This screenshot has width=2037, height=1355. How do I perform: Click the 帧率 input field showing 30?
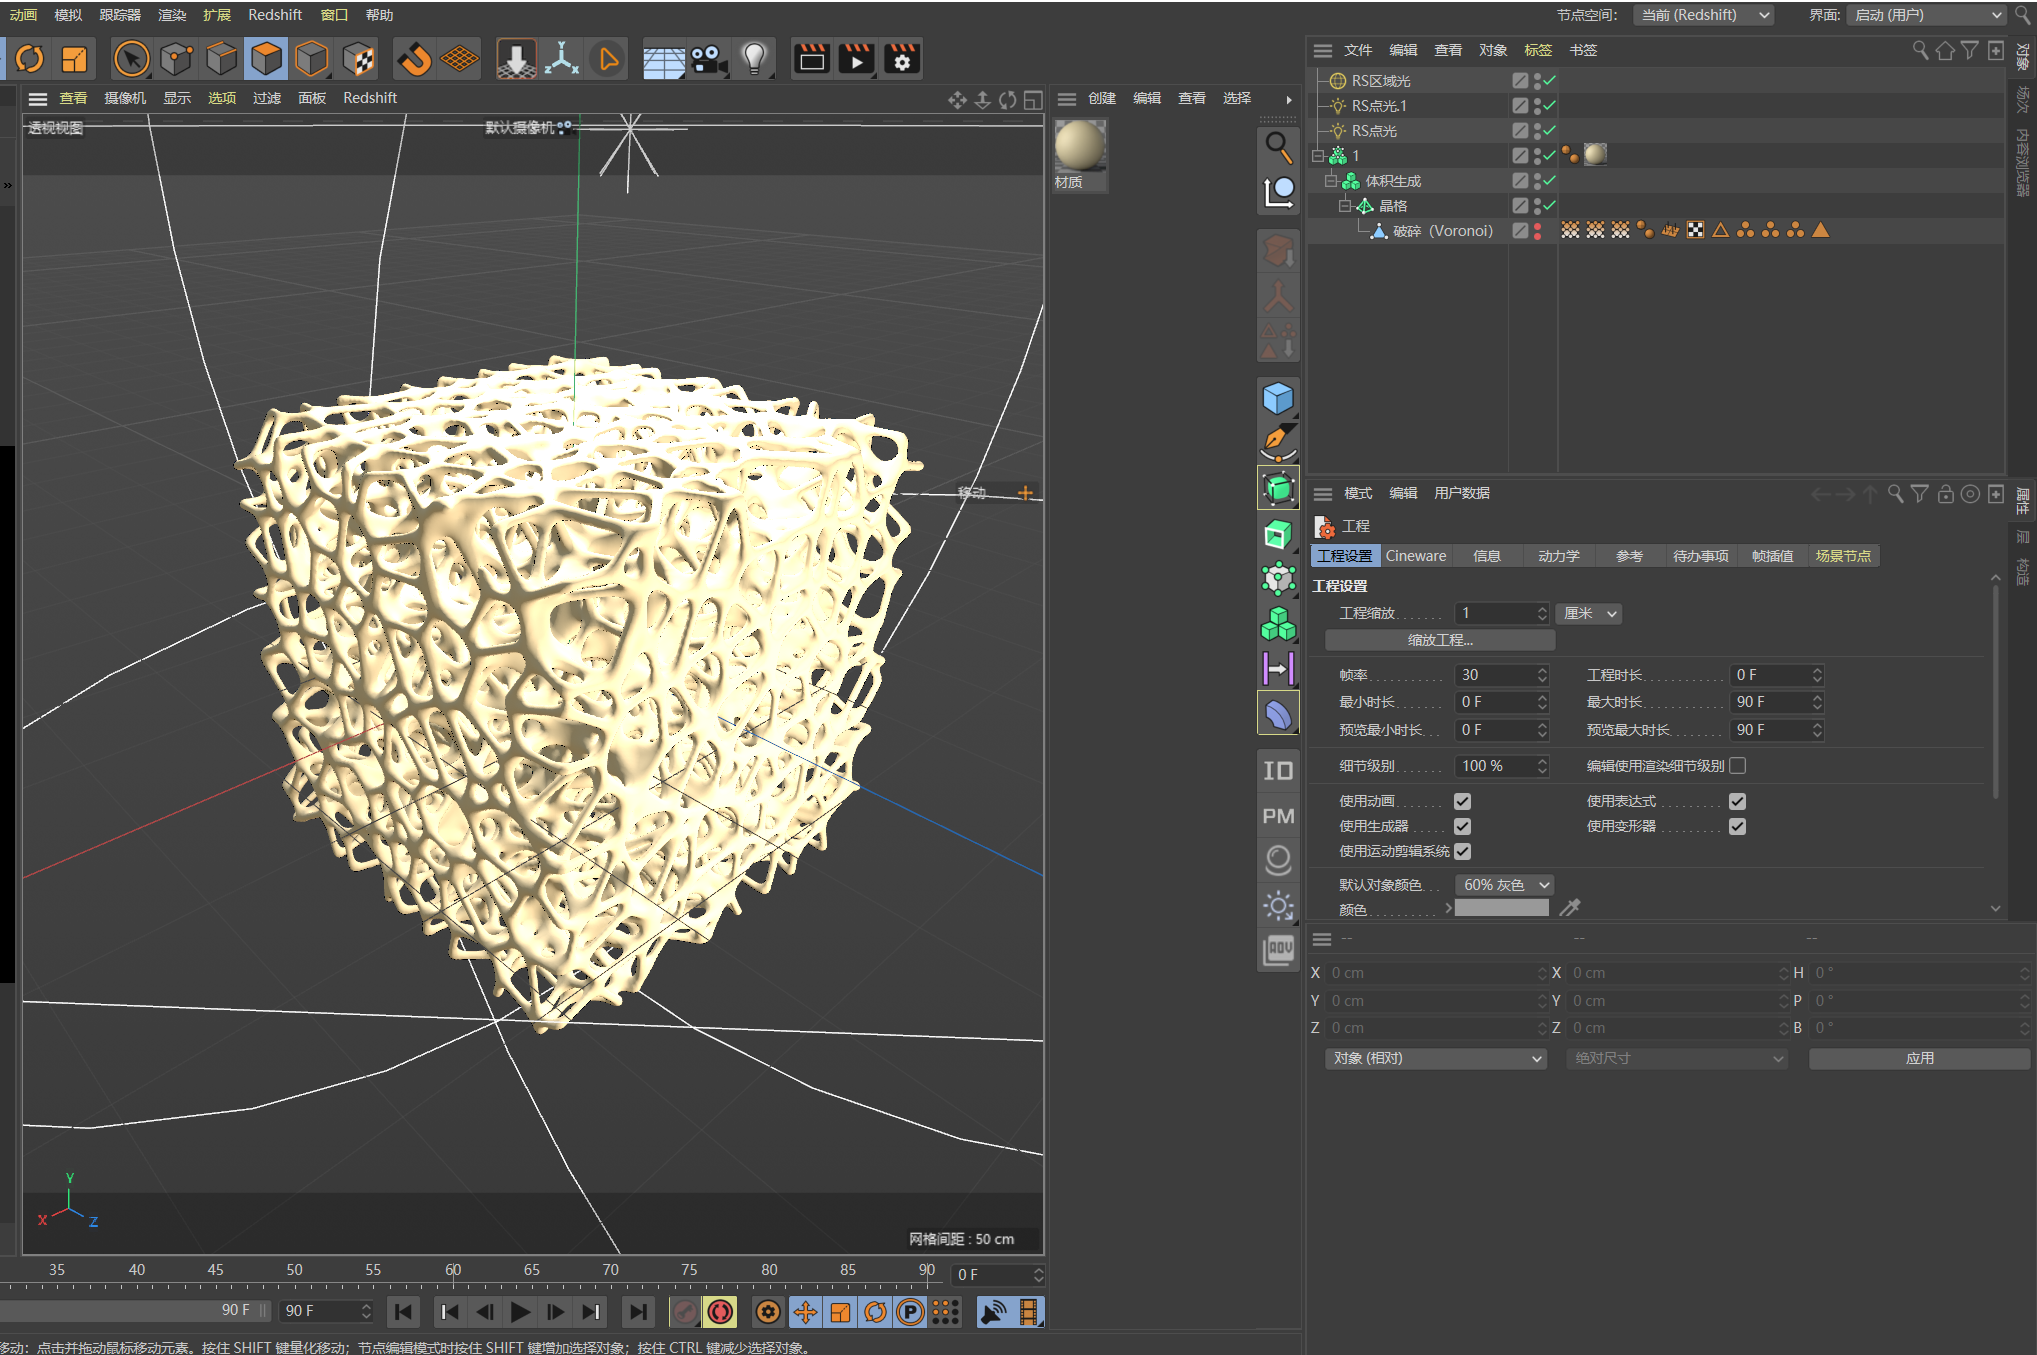click(1500, 675)
